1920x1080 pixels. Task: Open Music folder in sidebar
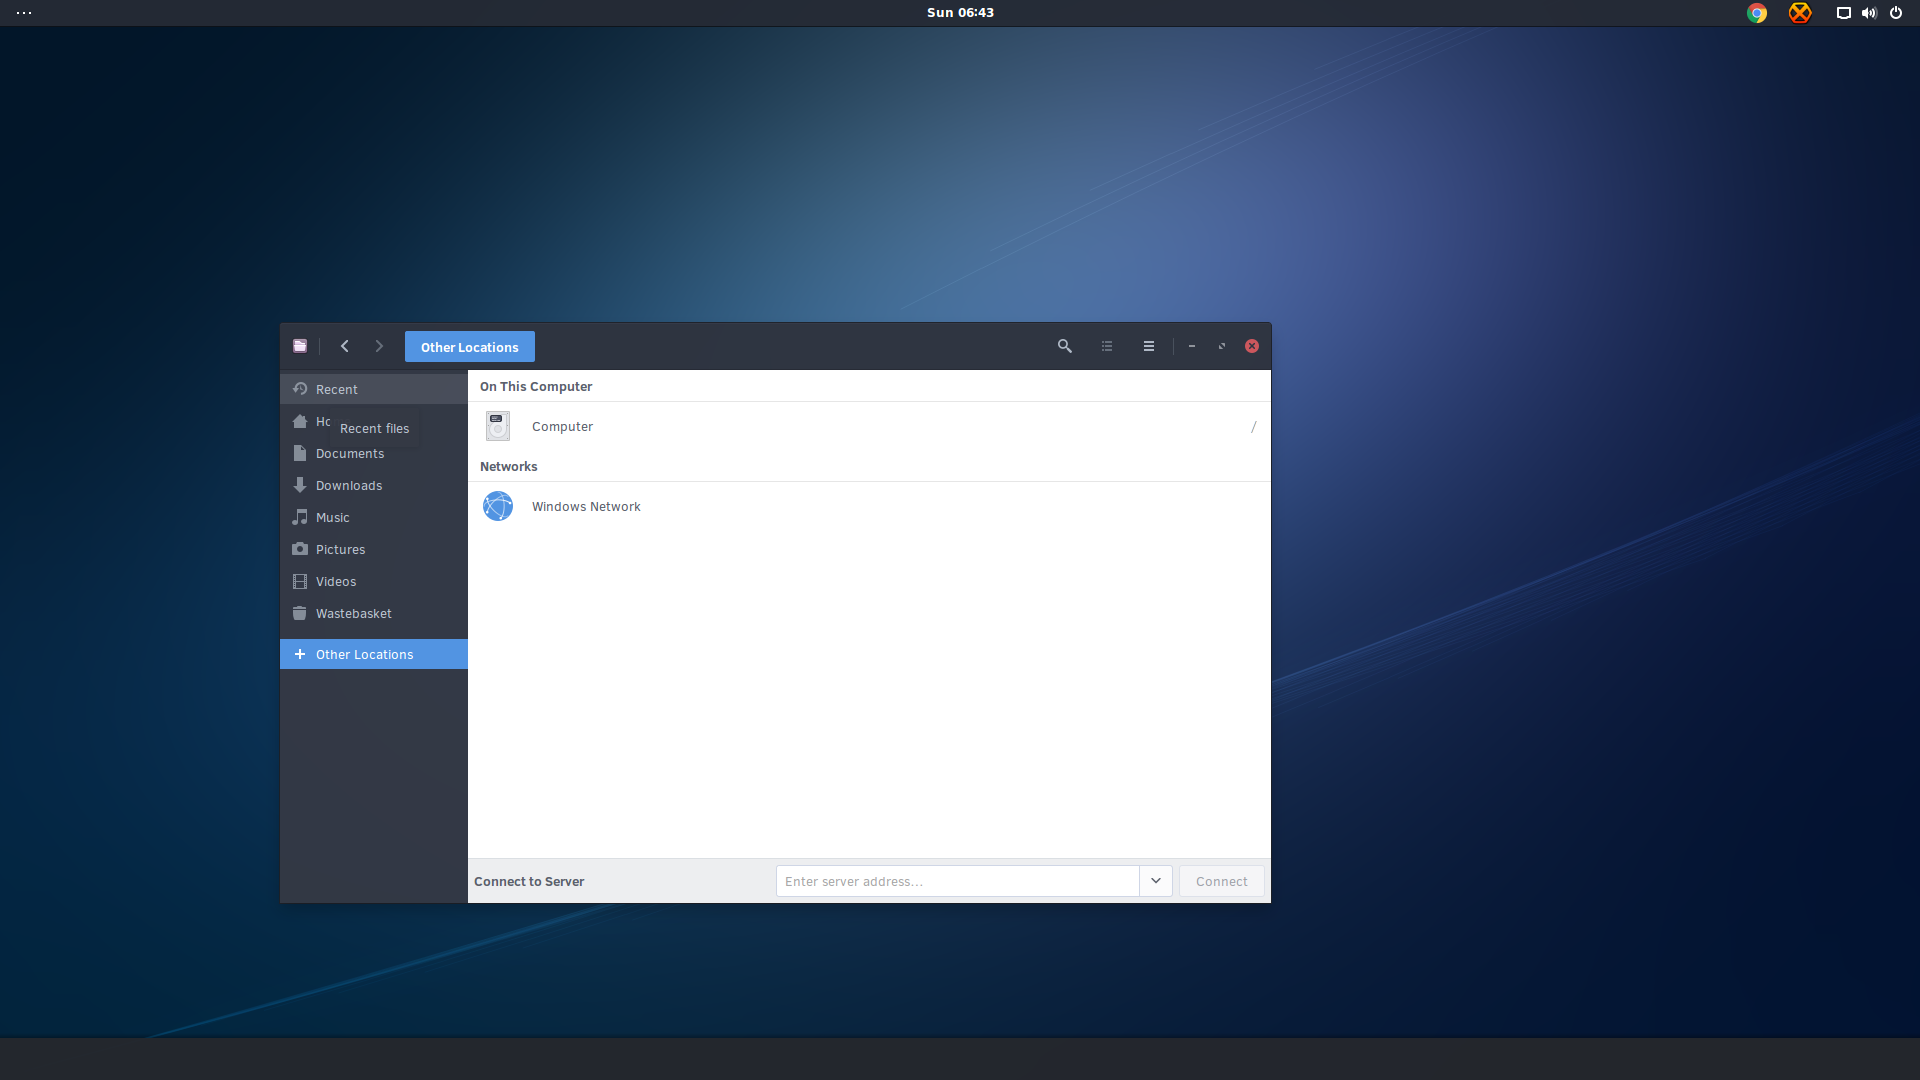click(x=374, y=517)
